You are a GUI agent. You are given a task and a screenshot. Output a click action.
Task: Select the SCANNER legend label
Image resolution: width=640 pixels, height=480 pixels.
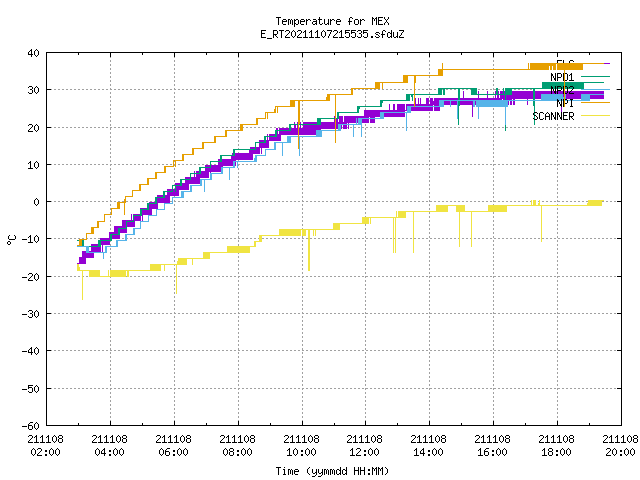click(x=553, y=116)
